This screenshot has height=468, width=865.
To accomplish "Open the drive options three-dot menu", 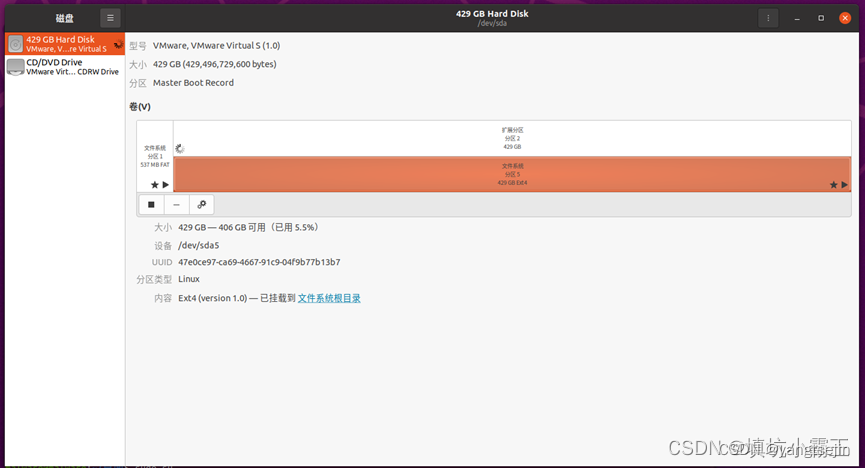I will point(768,18).
